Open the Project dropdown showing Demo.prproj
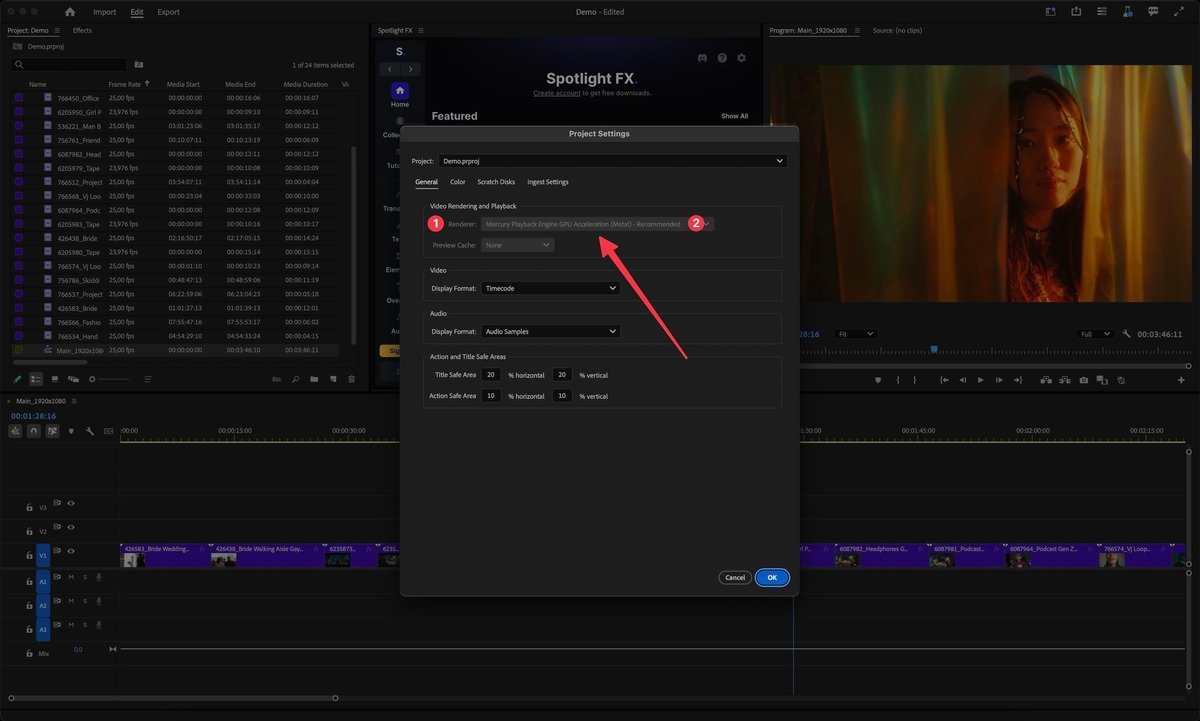 pyautogui.click(x=617, y=160)
